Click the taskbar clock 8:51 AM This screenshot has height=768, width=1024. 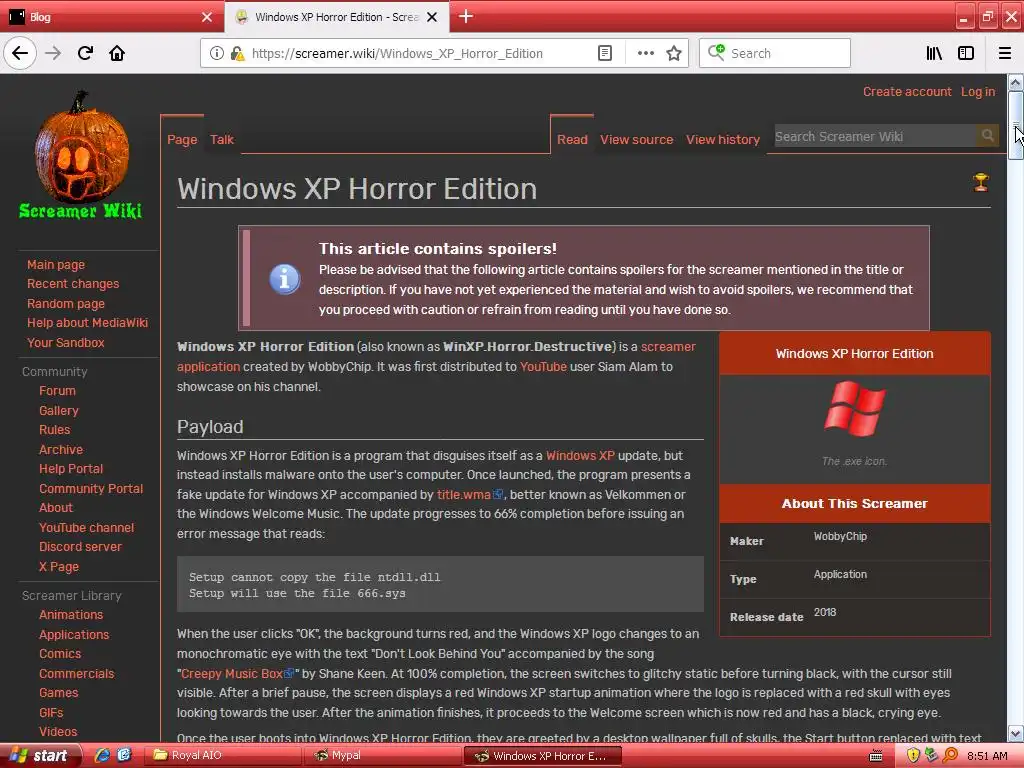tap(987, 756)
